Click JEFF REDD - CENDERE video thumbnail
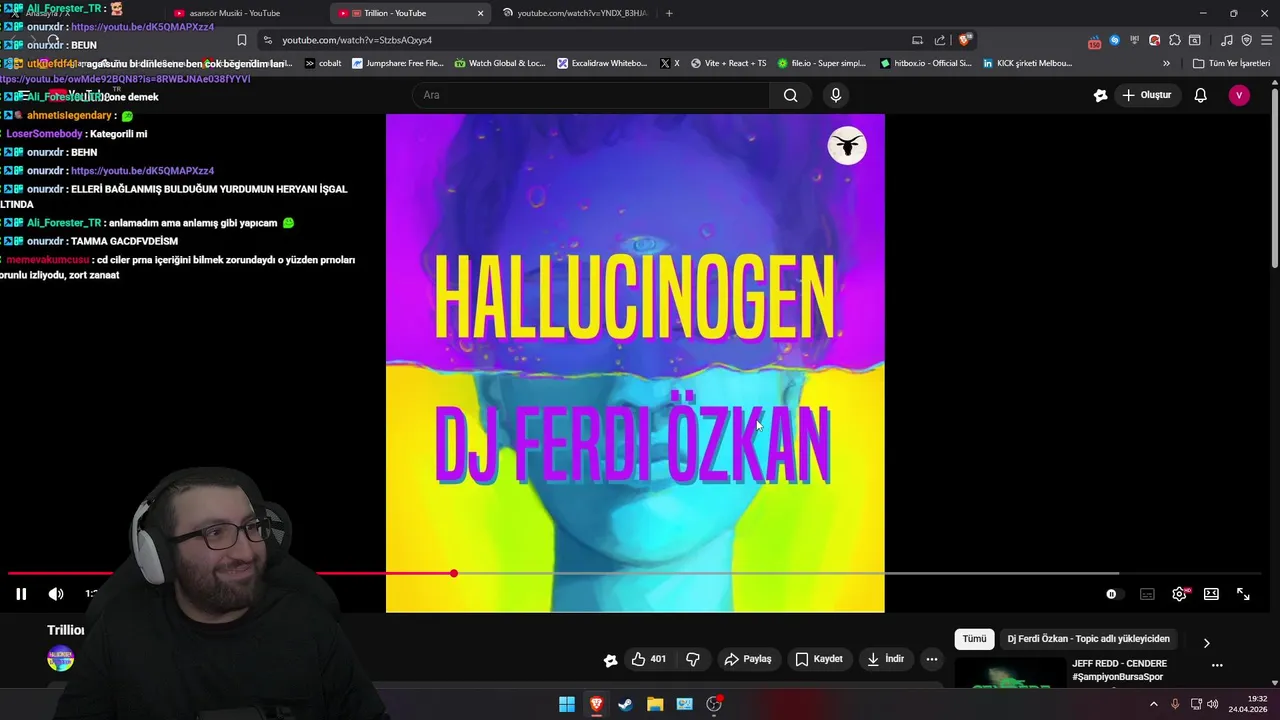This screenshot has width=1280, height=720. pyautogui.click(x=1010, y=672)
